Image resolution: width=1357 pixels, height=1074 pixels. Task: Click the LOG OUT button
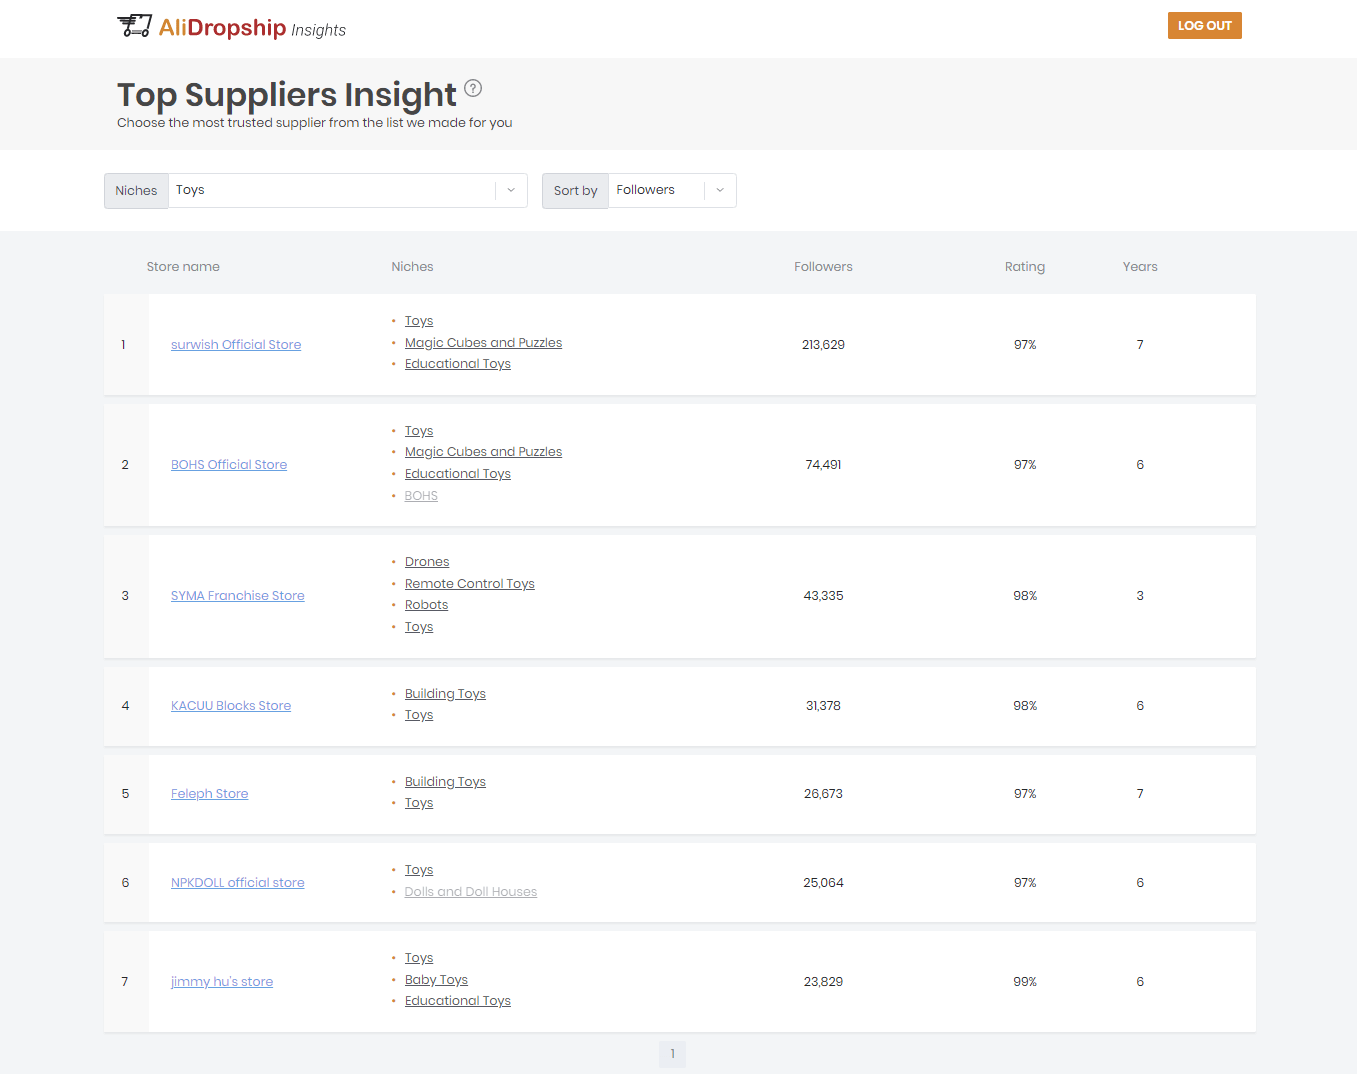(1204, 25)
